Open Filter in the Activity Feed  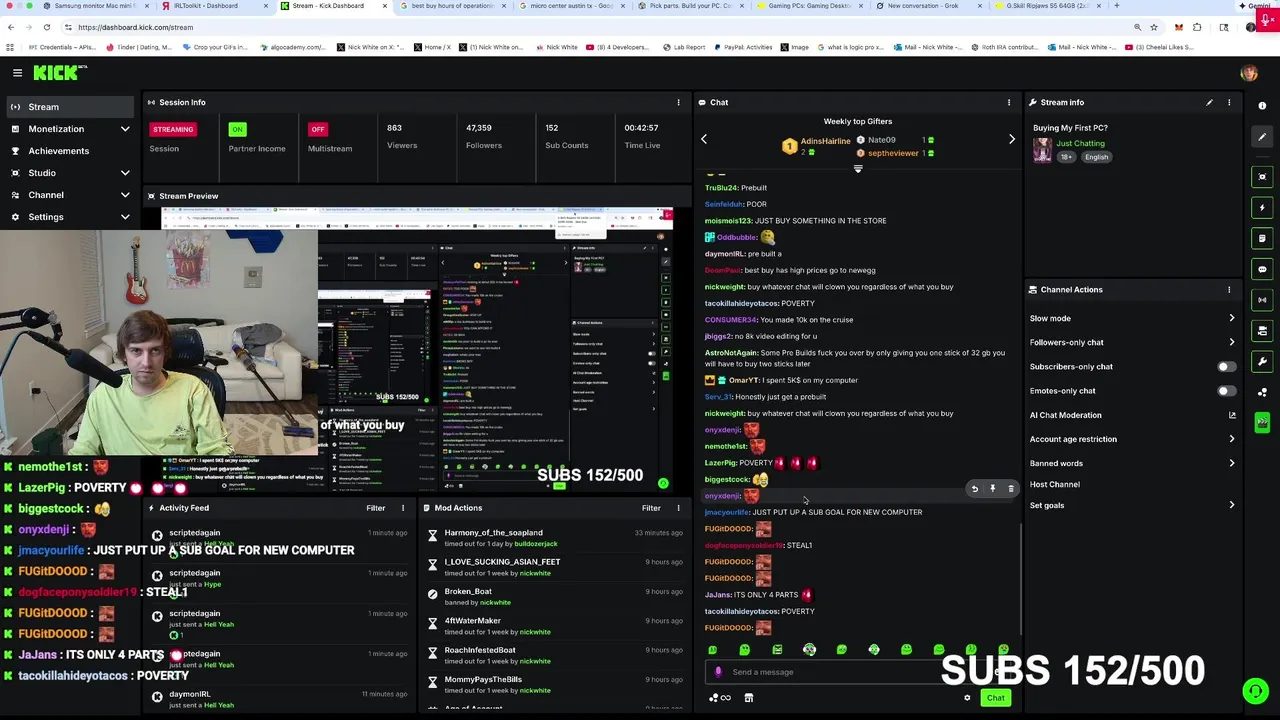click(375, 508)
